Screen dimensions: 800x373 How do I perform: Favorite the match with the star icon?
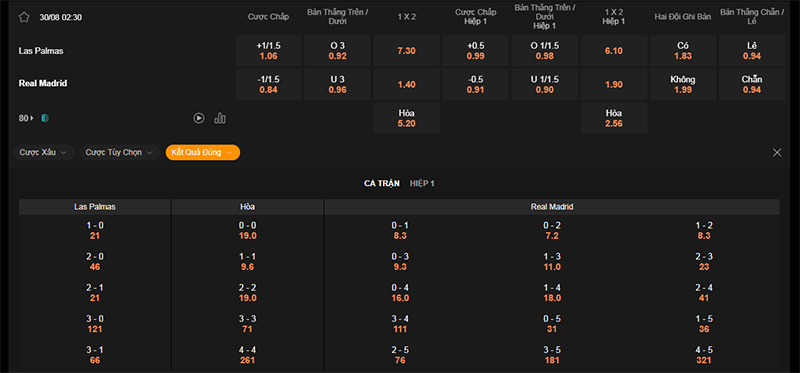[x=24, y=17]
